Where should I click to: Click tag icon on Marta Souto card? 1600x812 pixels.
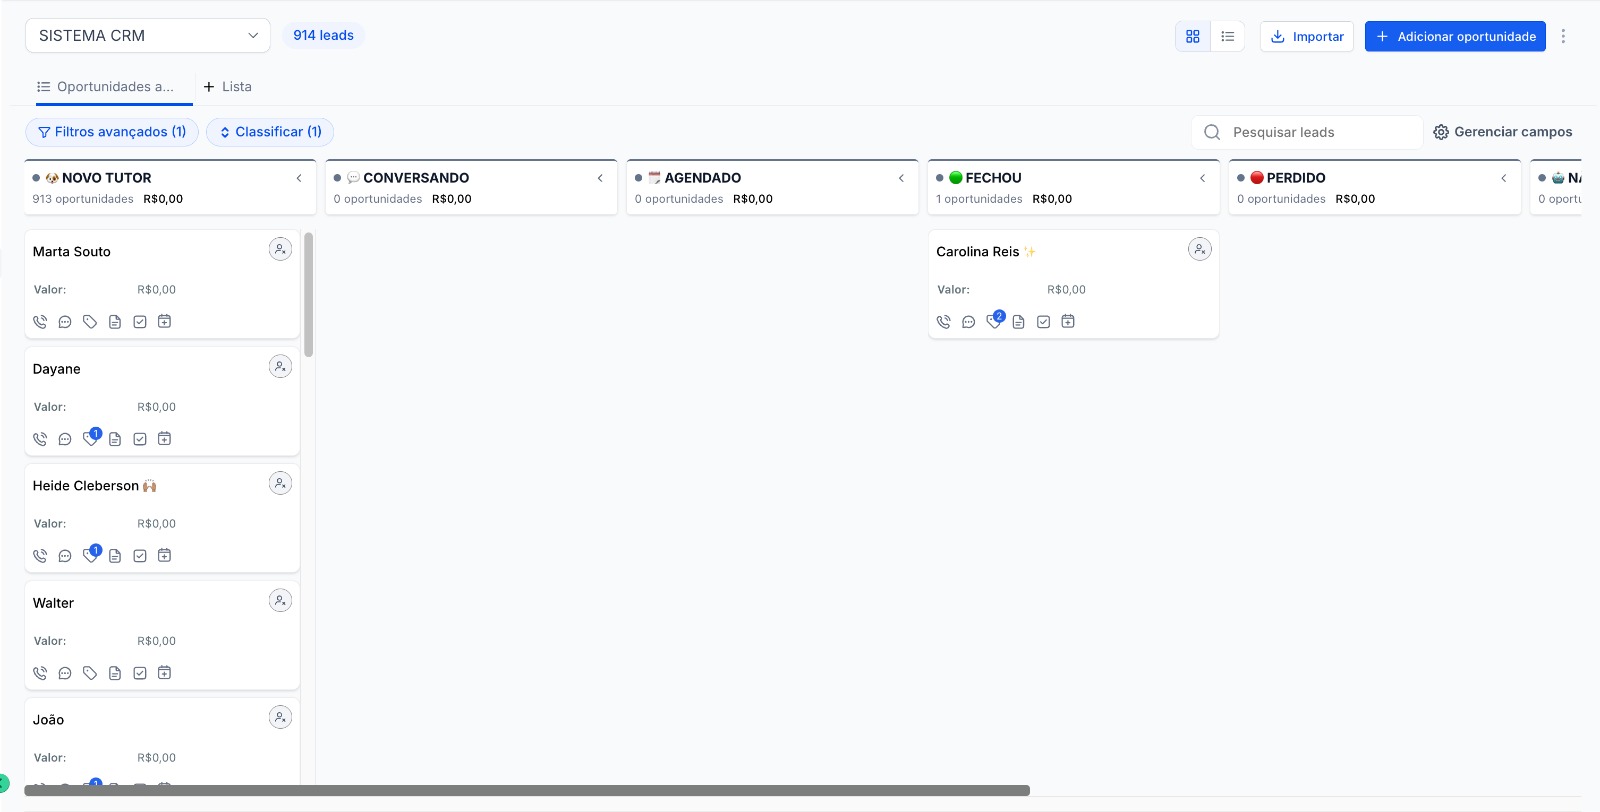[x=90, y=322]
